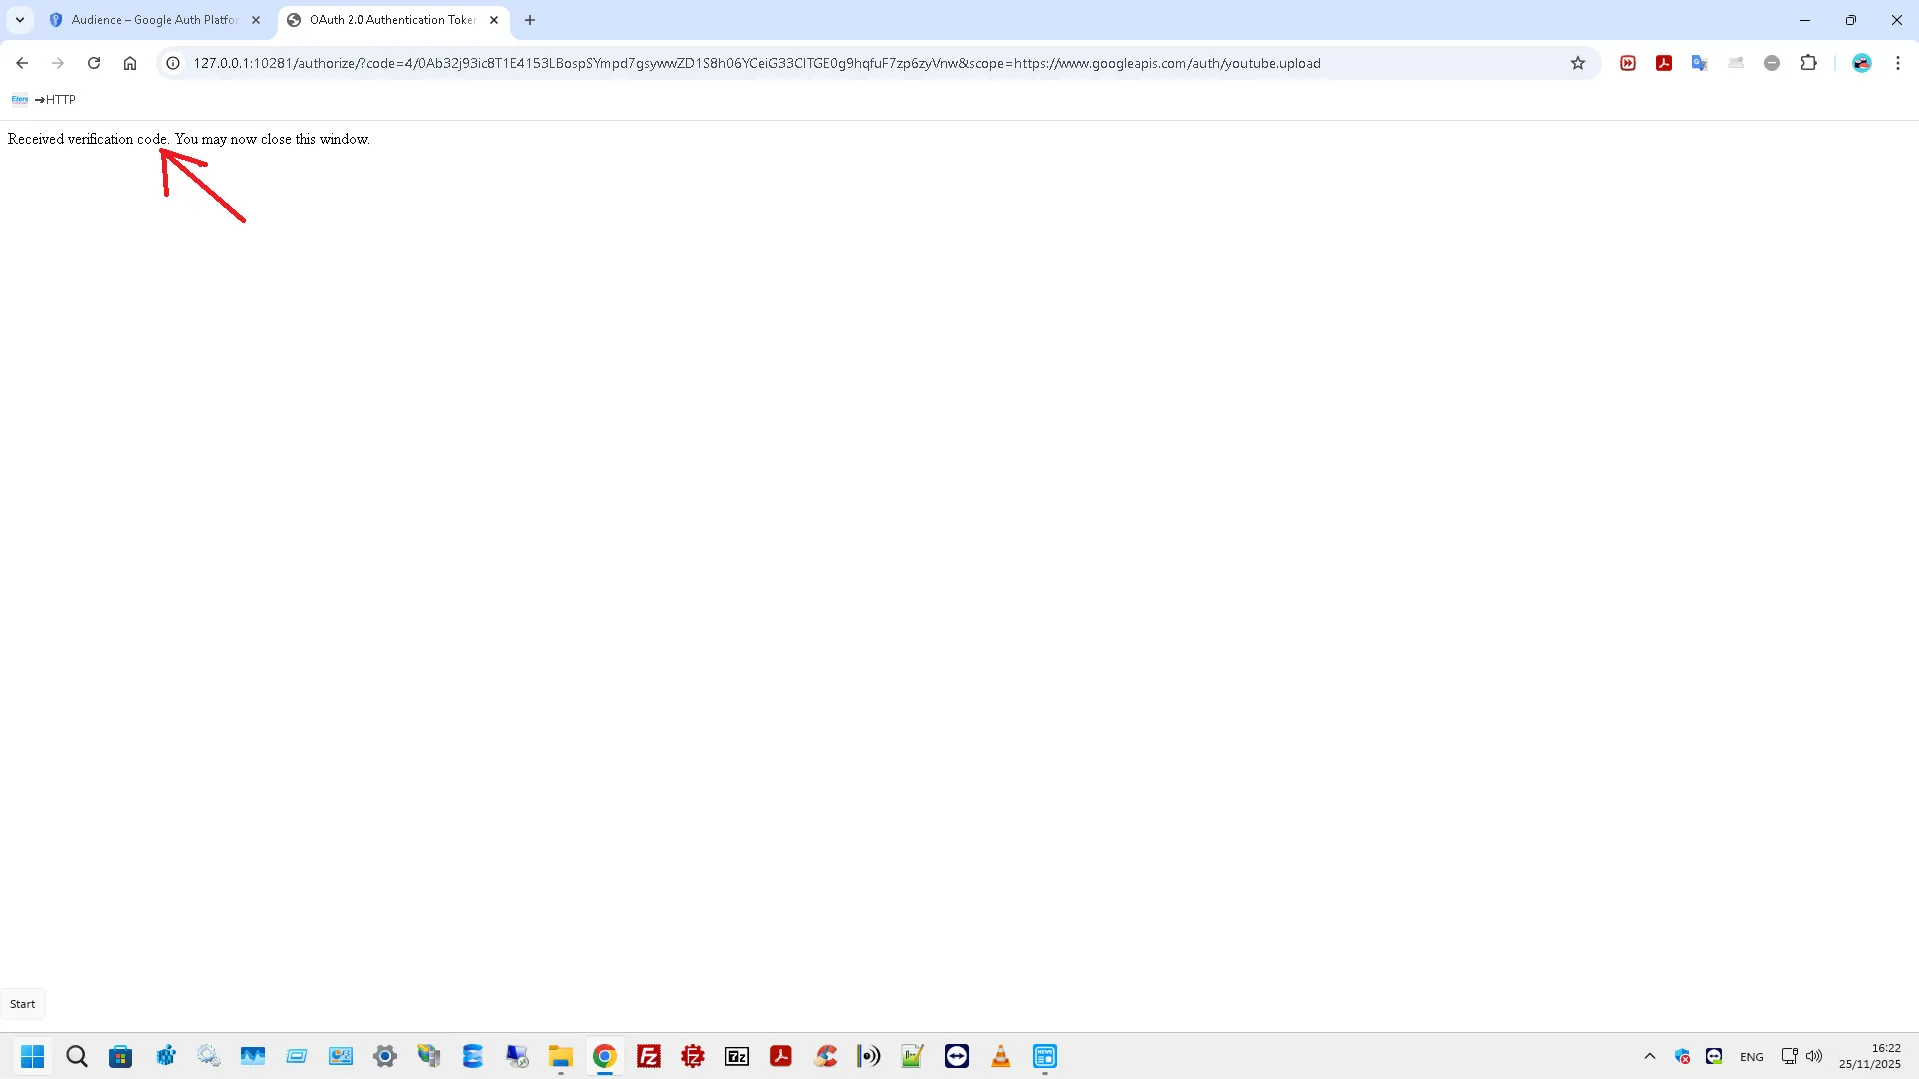Image resolution: width=1919 pixels, height=1079 pixels.
Task: Open the Google Translate extension
Action: 1700,63
